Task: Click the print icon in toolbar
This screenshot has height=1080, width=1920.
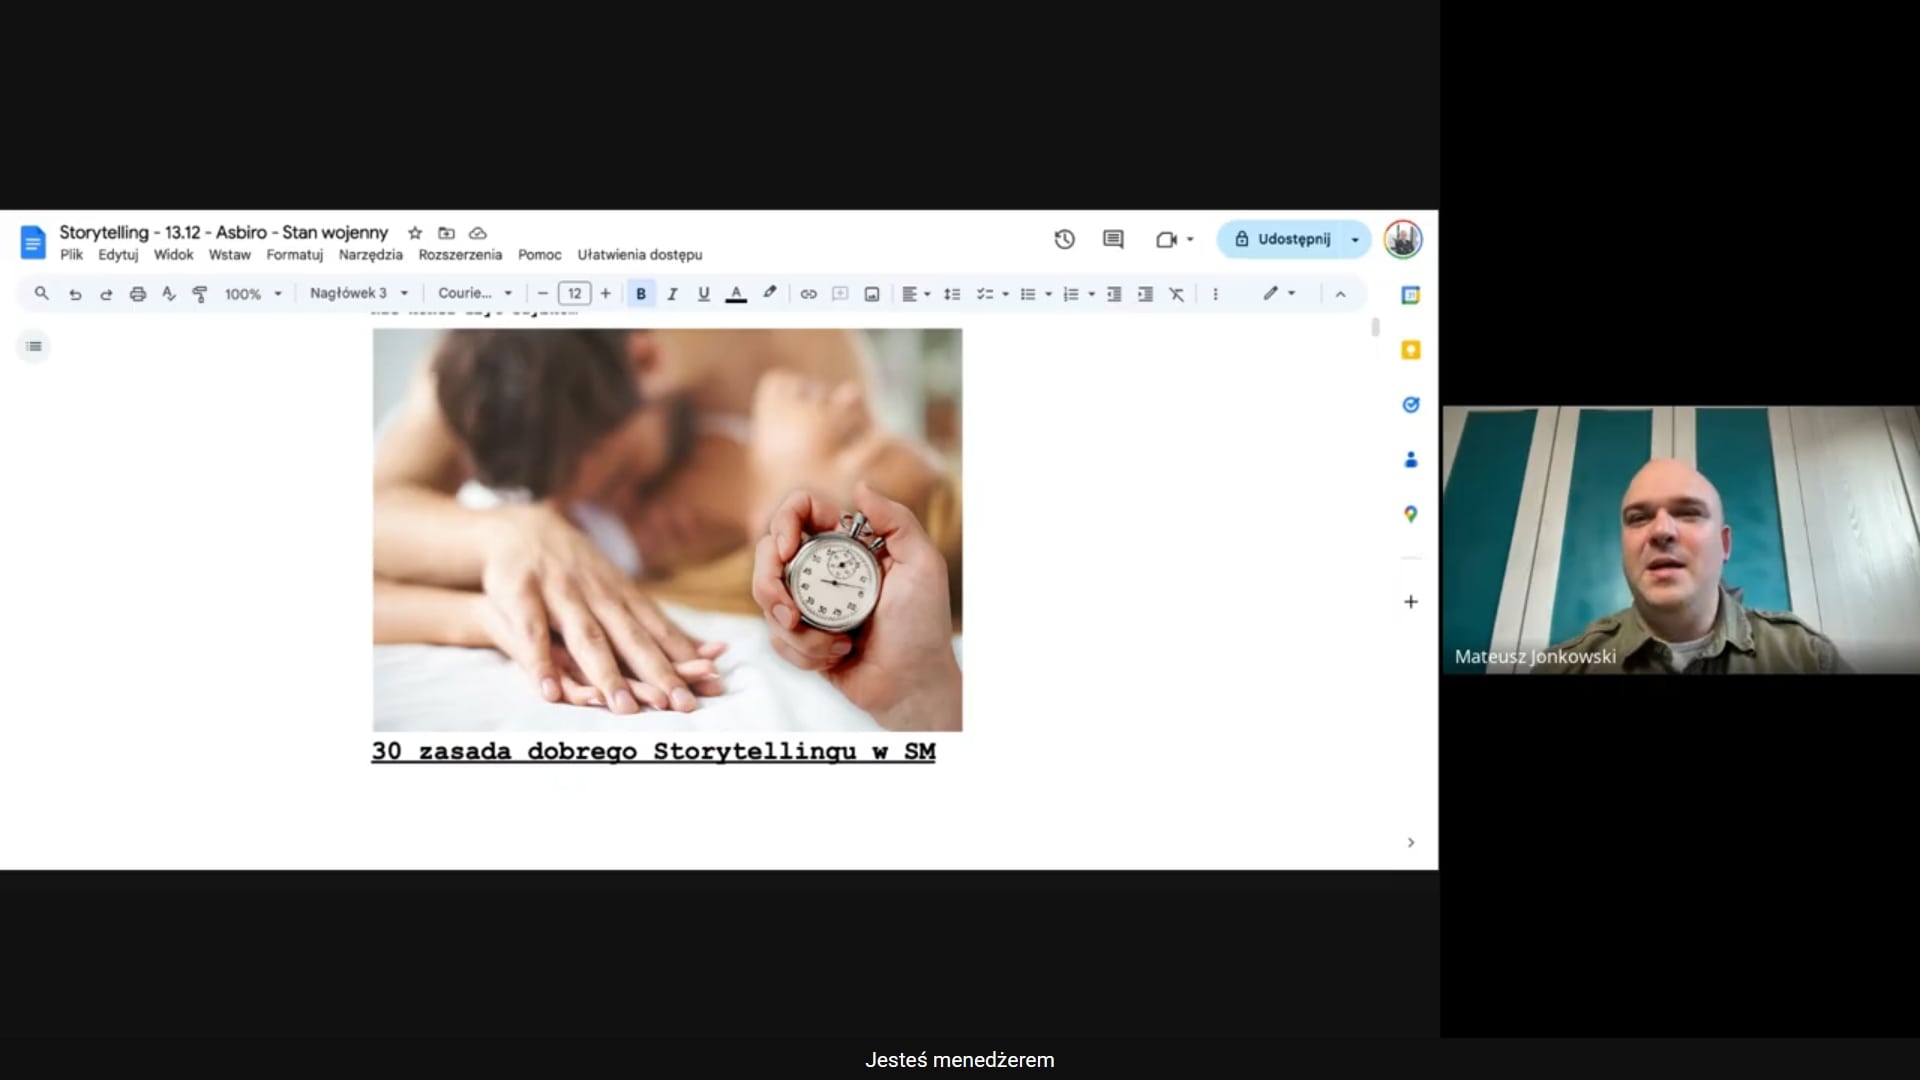Action: 138,294
